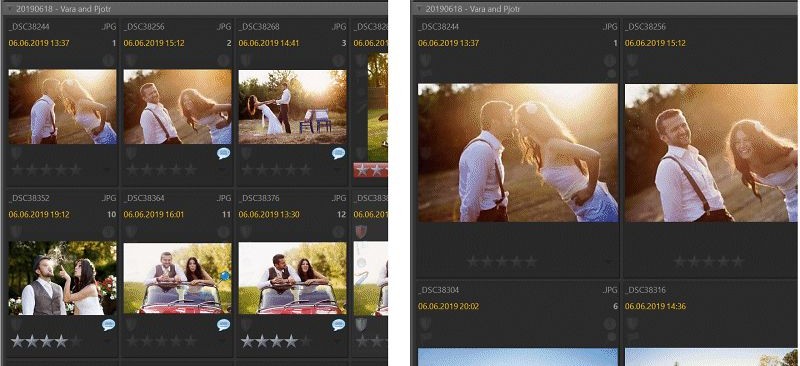Click the info icon on _DSC38364
Viewport: 800px width, 366px height.
click(x=224, y=232)
